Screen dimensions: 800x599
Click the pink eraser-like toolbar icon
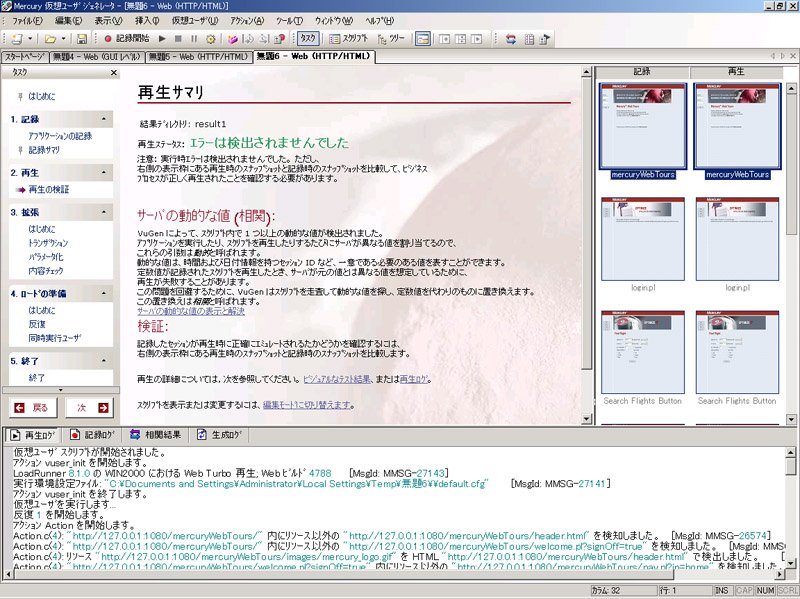click(x=233, y=39)
